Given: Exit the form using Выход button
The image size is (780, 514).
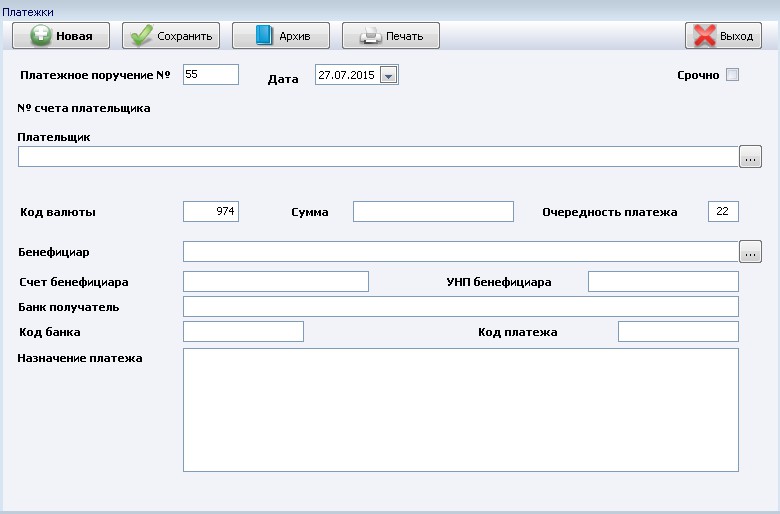Looking at the screenshot, I should (723, 36).
